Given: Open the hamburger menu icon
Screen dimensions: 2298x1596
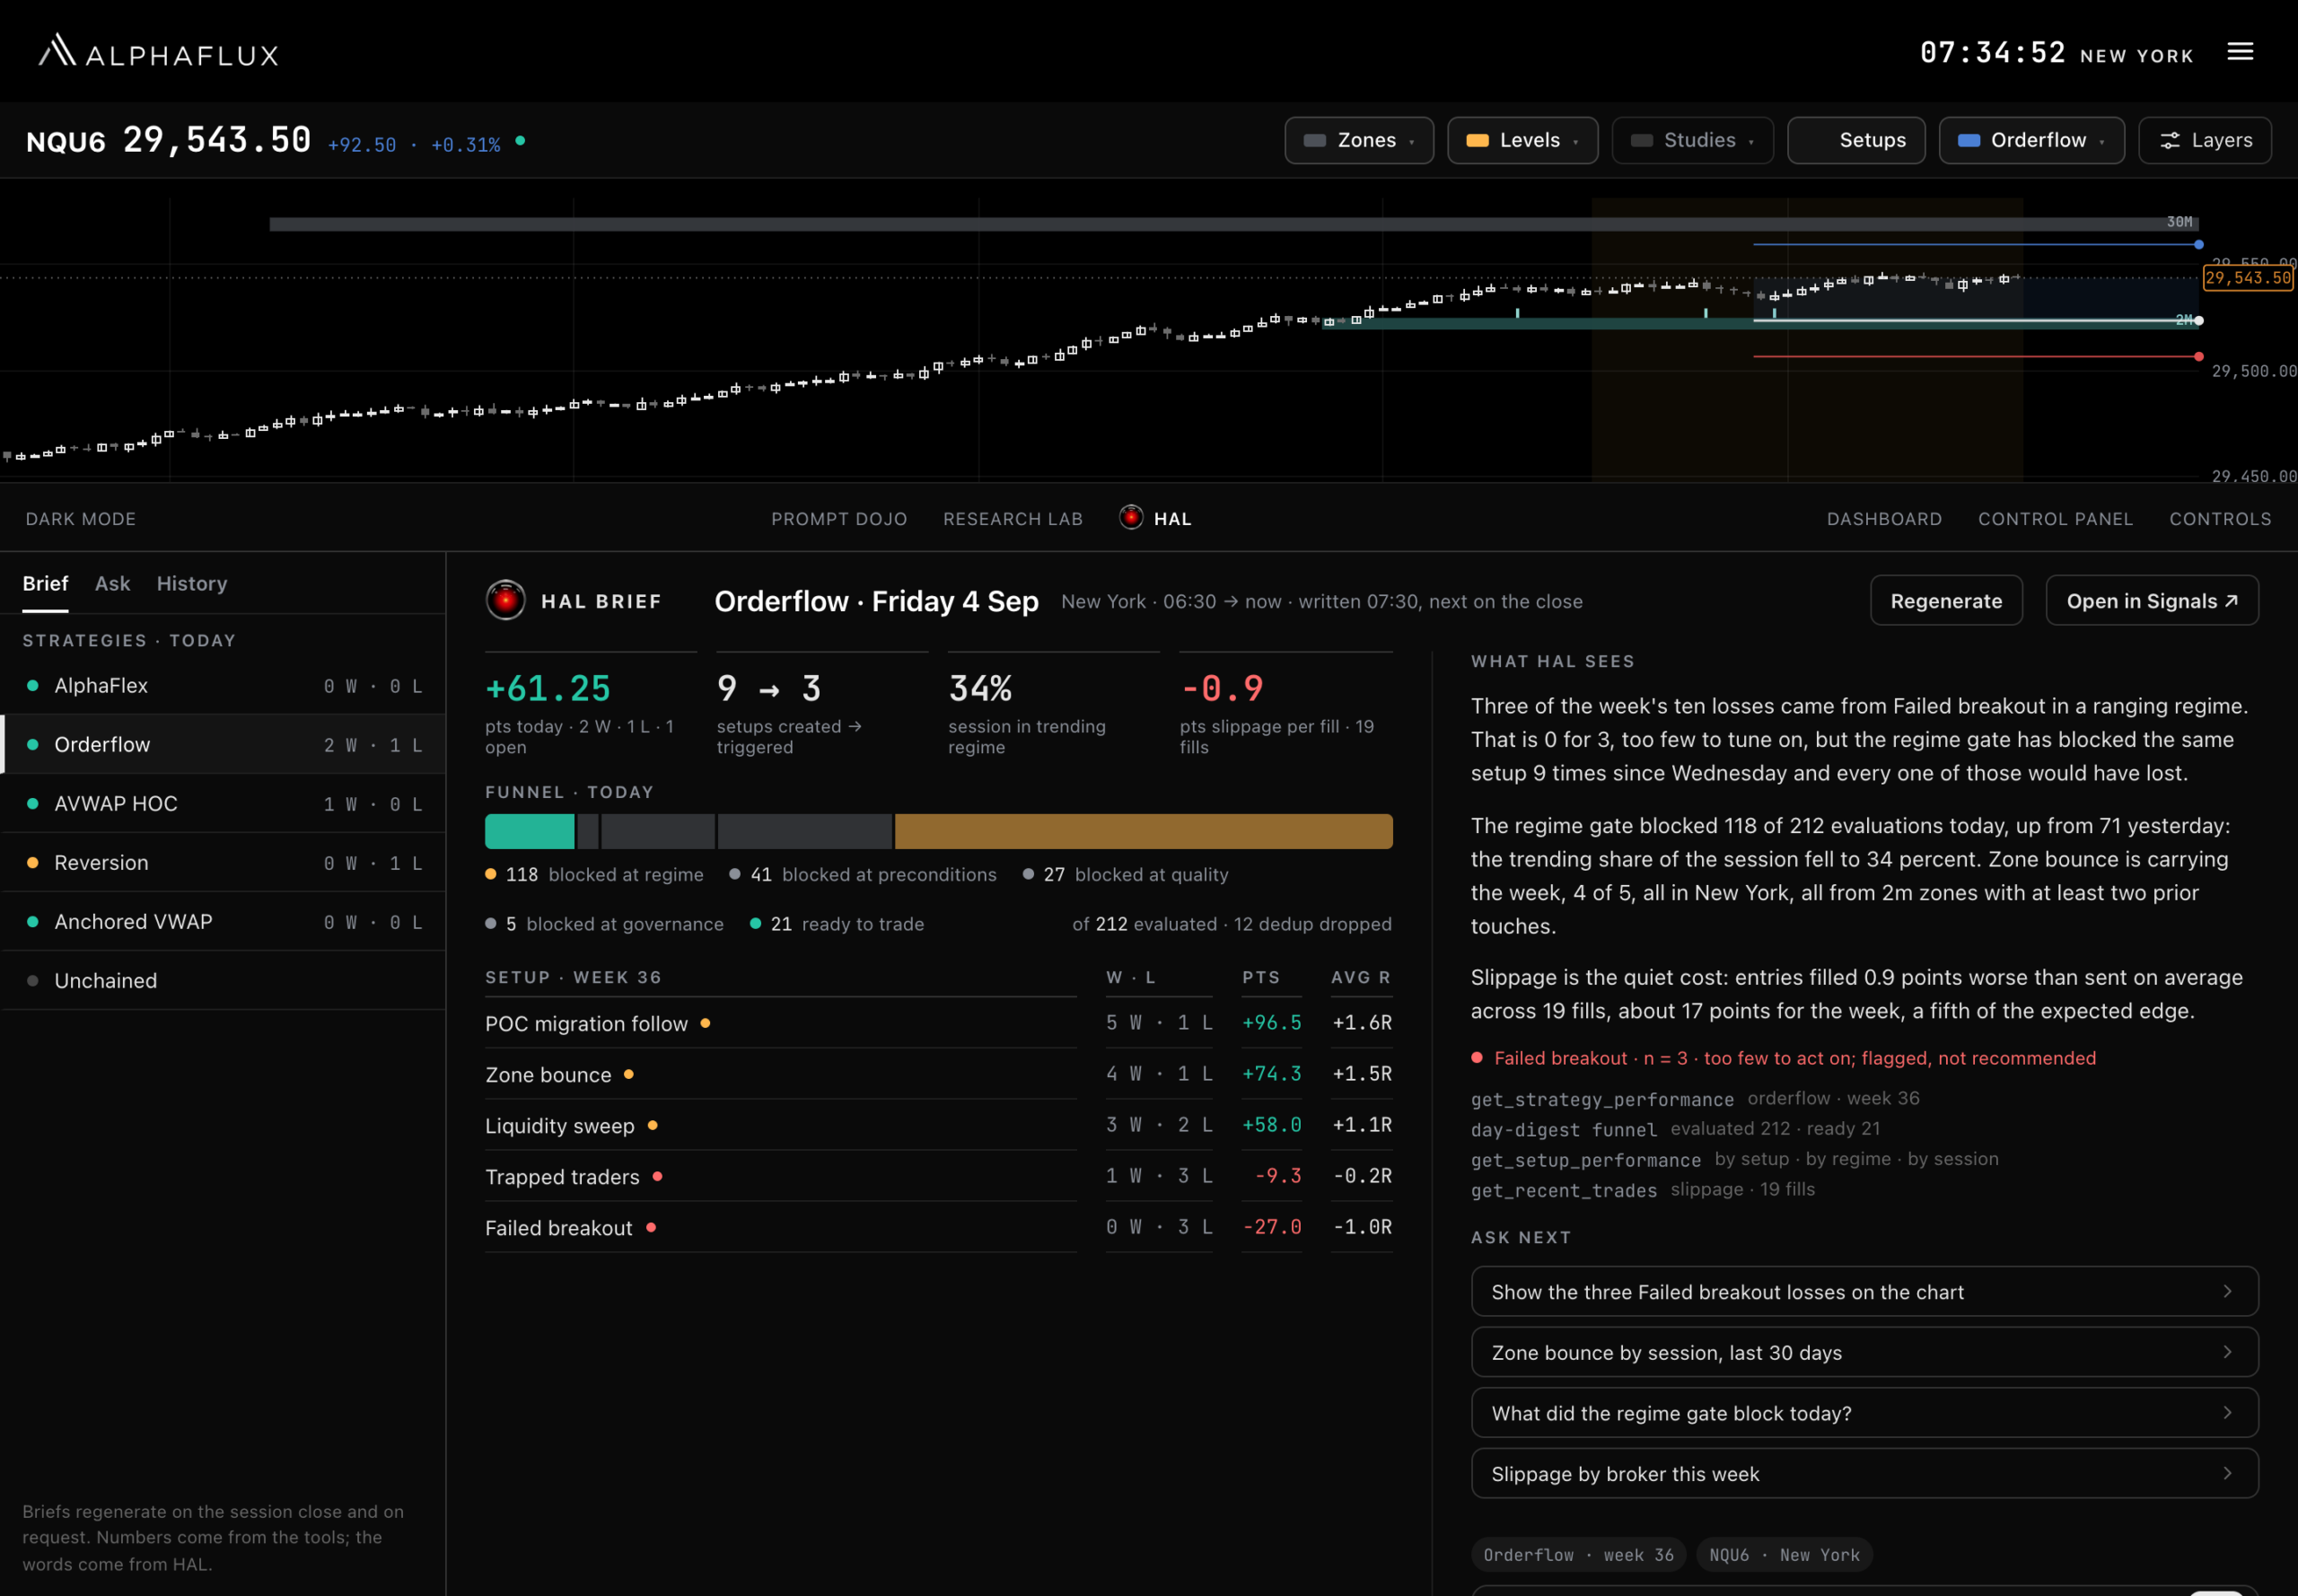Looking at the screenshot, I should 2240,51.
